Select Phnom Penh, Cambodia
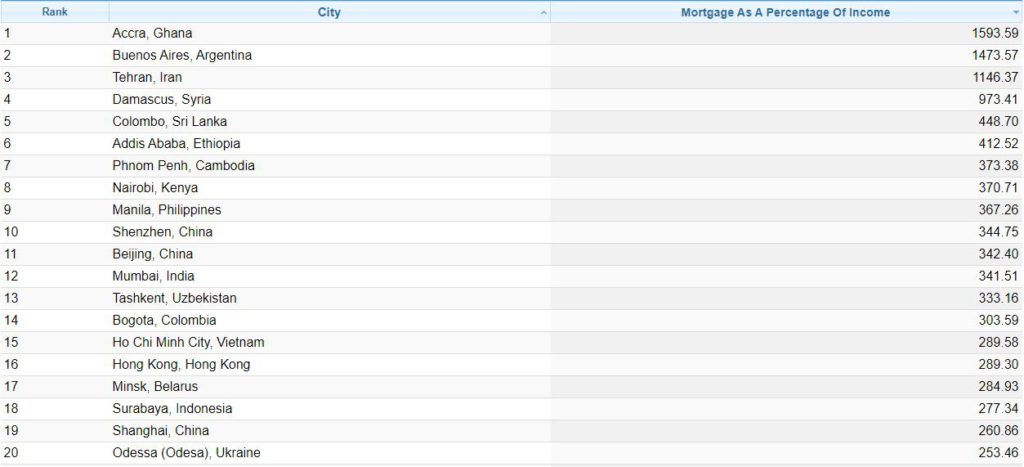Screen dimensions: 1024x467 pos(184,165)
